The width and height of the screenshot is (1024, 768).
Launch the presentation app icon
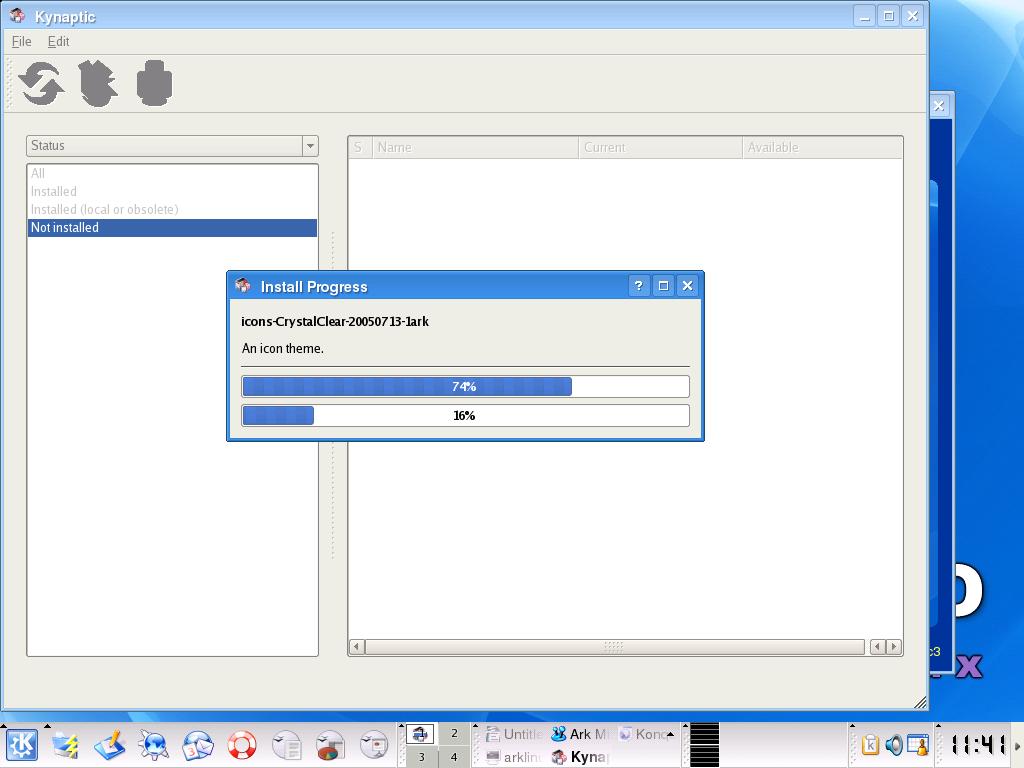coord(374,745)
